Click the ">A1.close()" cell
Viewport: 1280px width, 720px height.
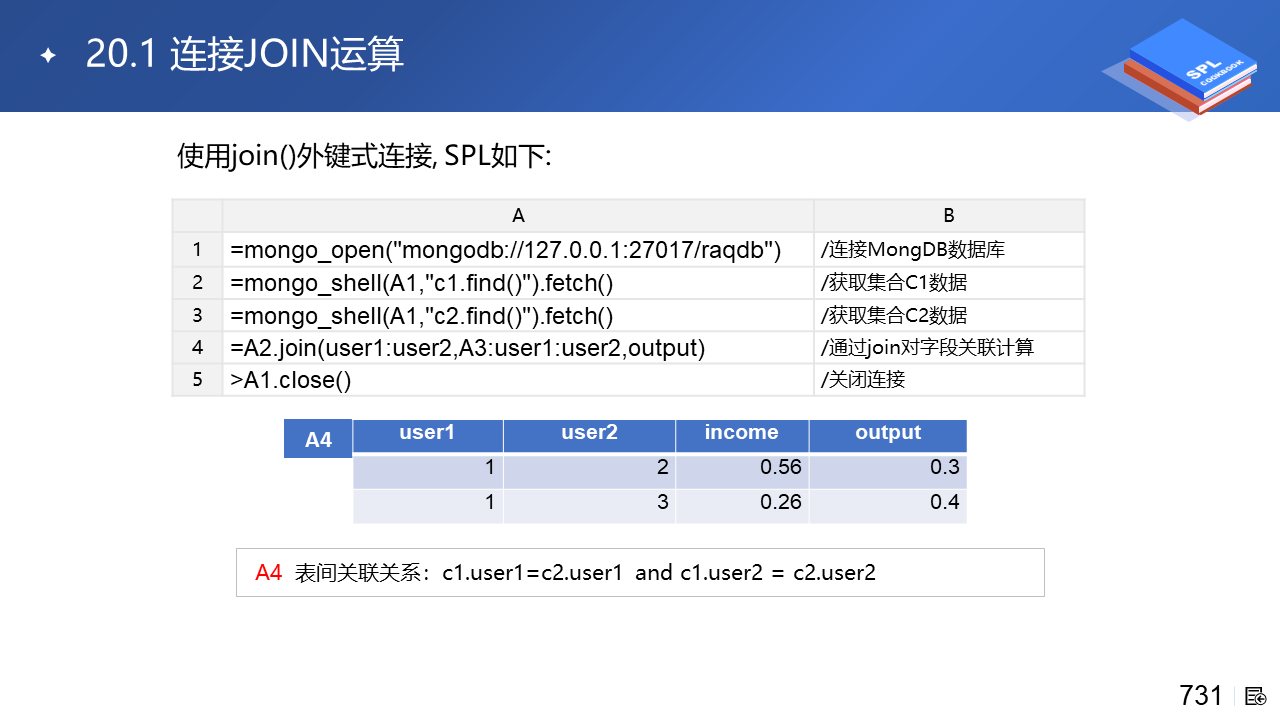pos(518,380)
